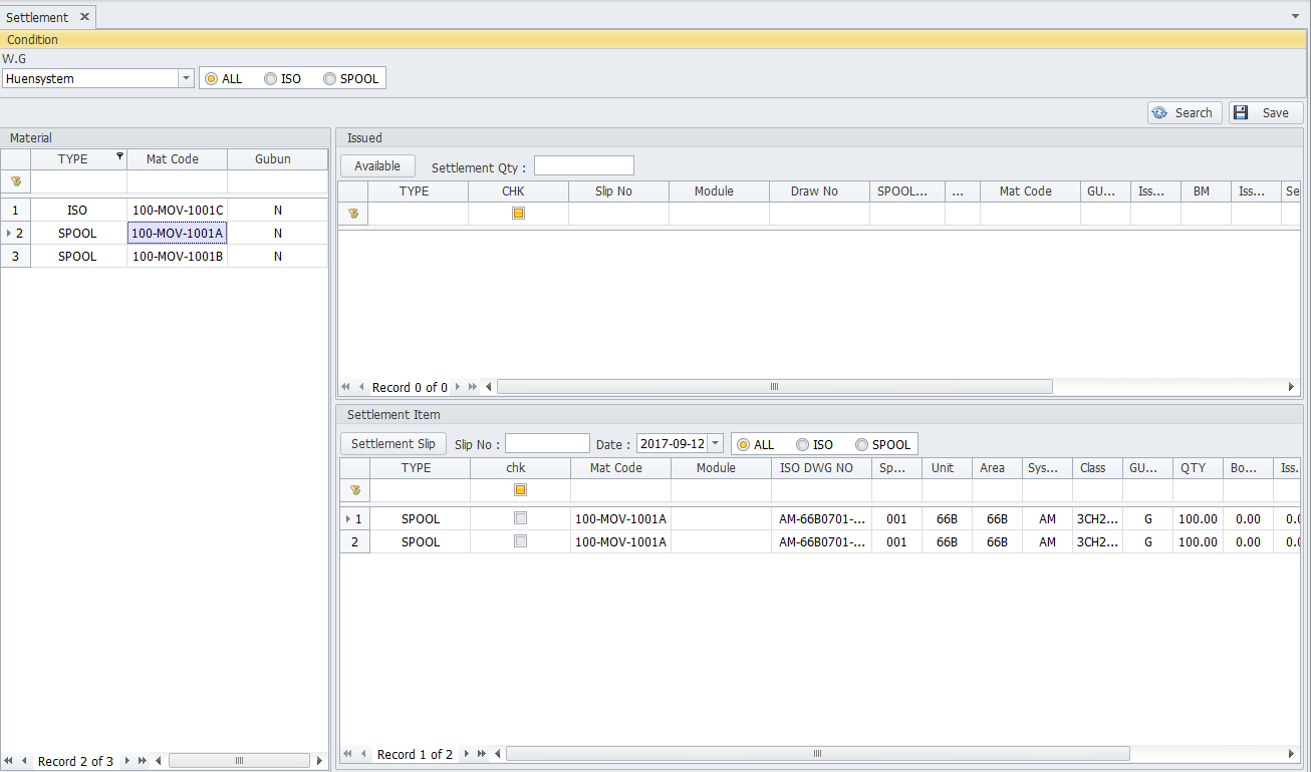Open the tab list dropdown arrow at top right
Viewport: 1311px width, 772px height.
tap(1296, 17)
